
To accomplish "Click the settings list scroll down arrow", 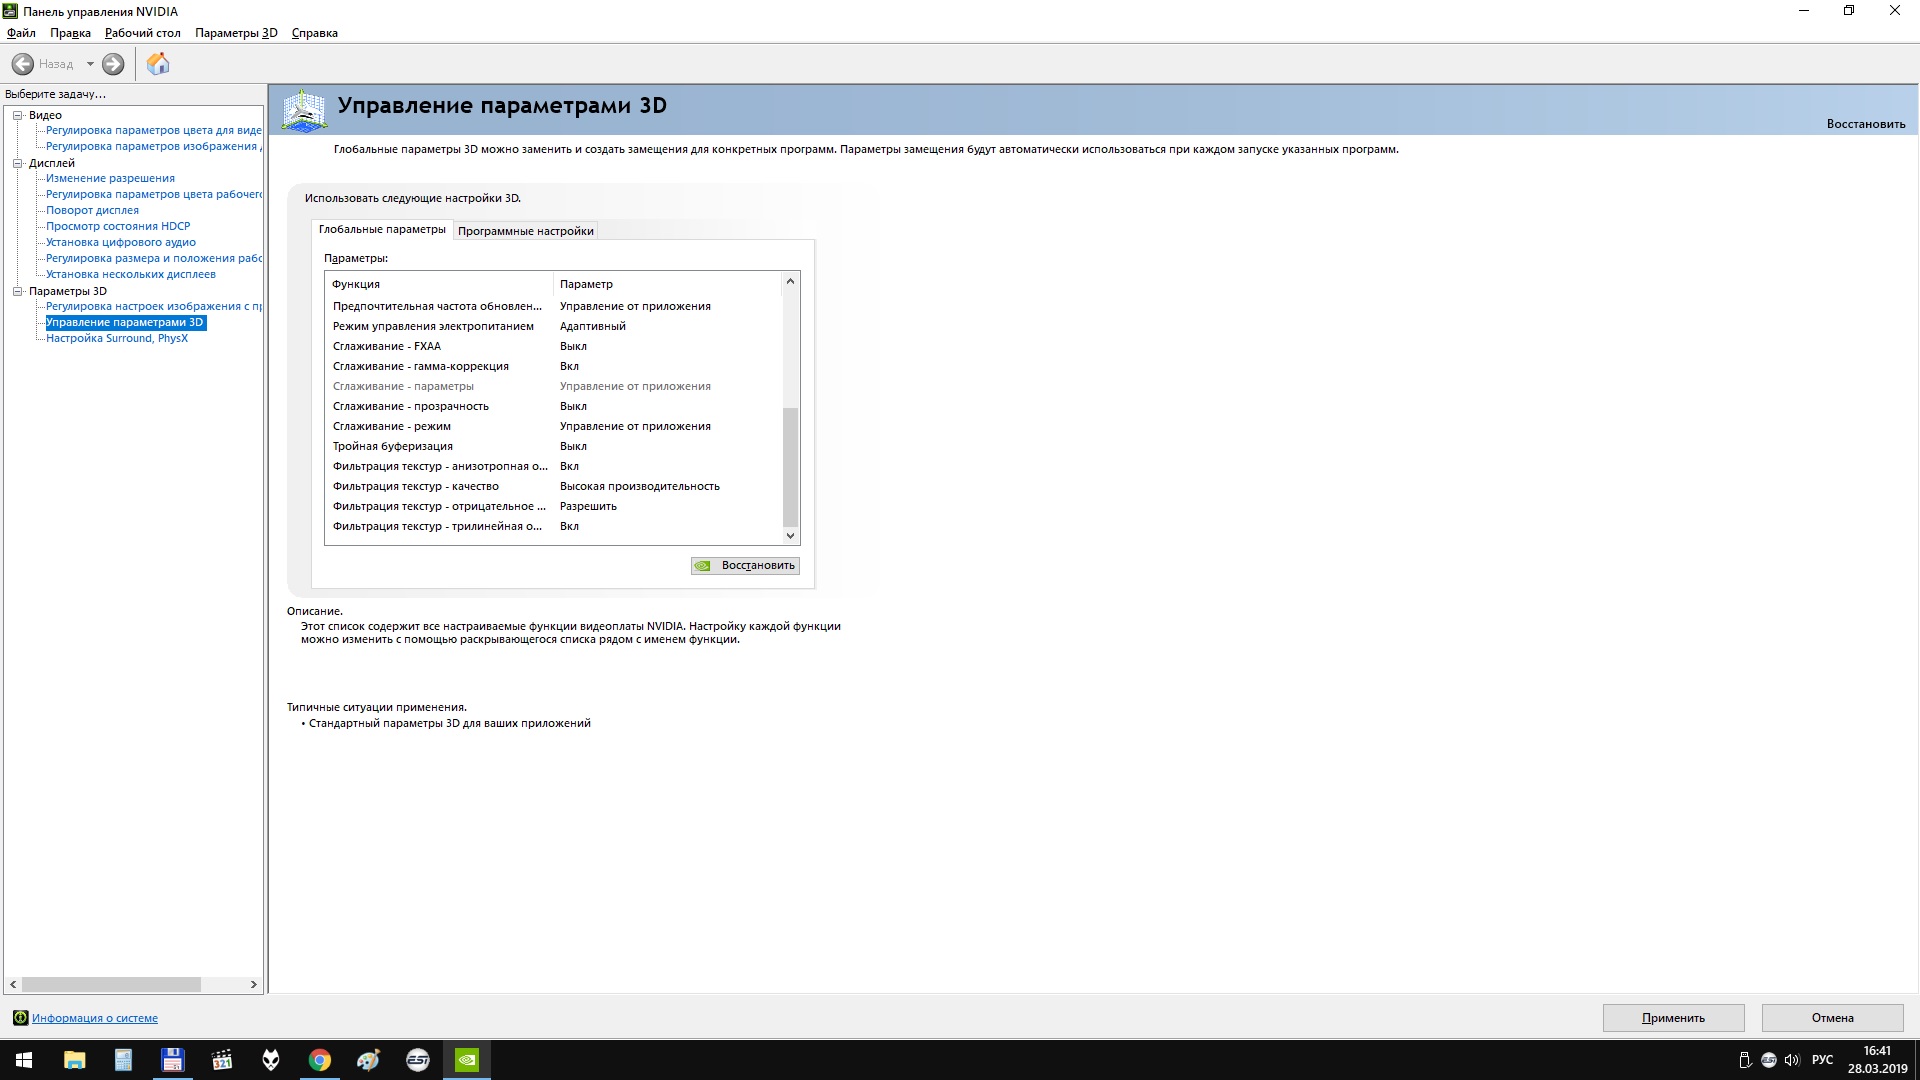I will pyautogui.click(x=790, y=536).
